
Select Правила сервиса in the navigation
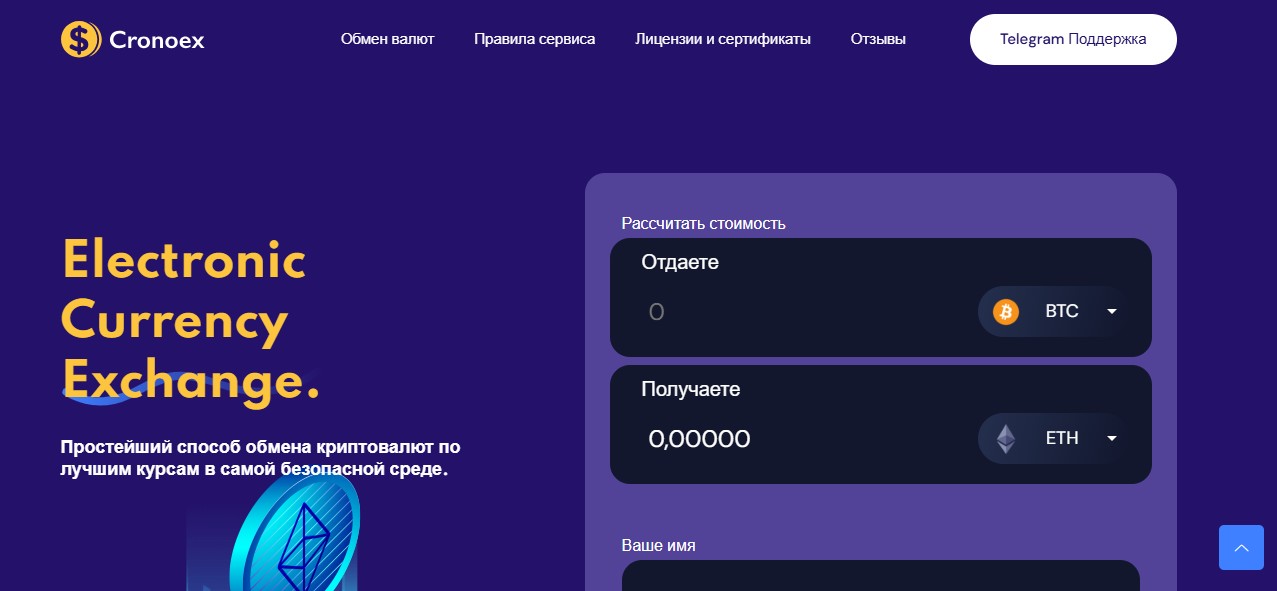(x=534, y=39)
